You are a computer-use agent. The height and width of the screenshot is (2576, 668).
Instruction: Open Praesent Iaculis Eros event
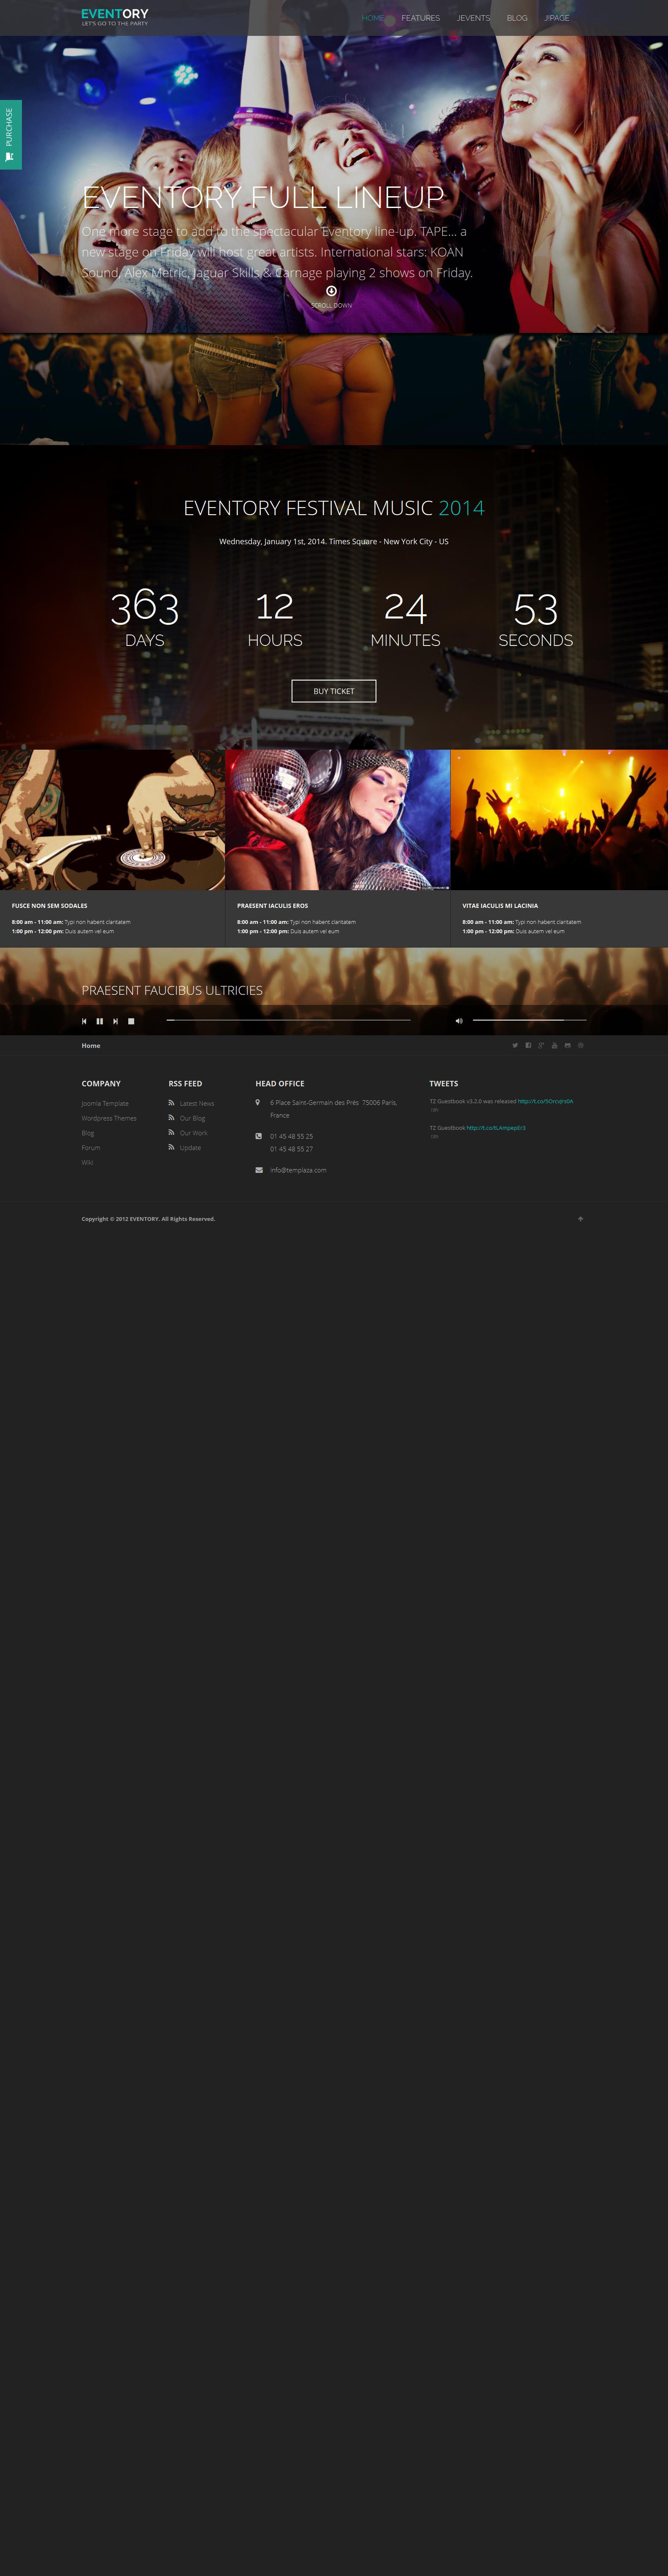[272, 906]
